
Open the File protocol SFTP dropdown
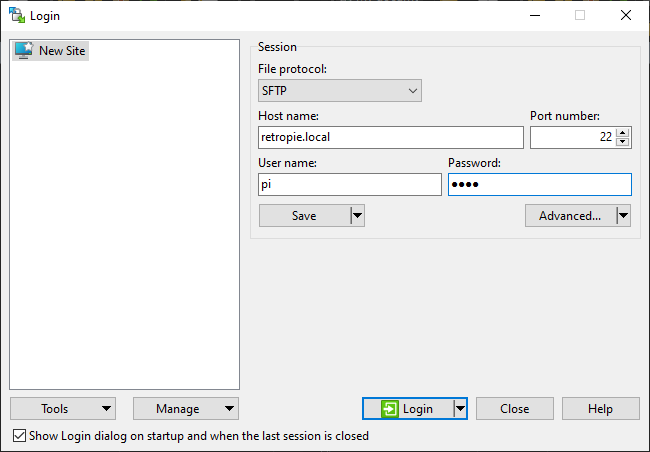[339, 91]
